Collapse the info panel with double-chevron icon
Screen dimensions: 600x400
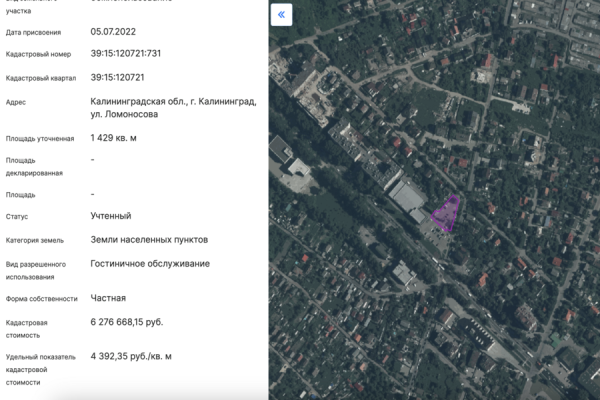282,15
